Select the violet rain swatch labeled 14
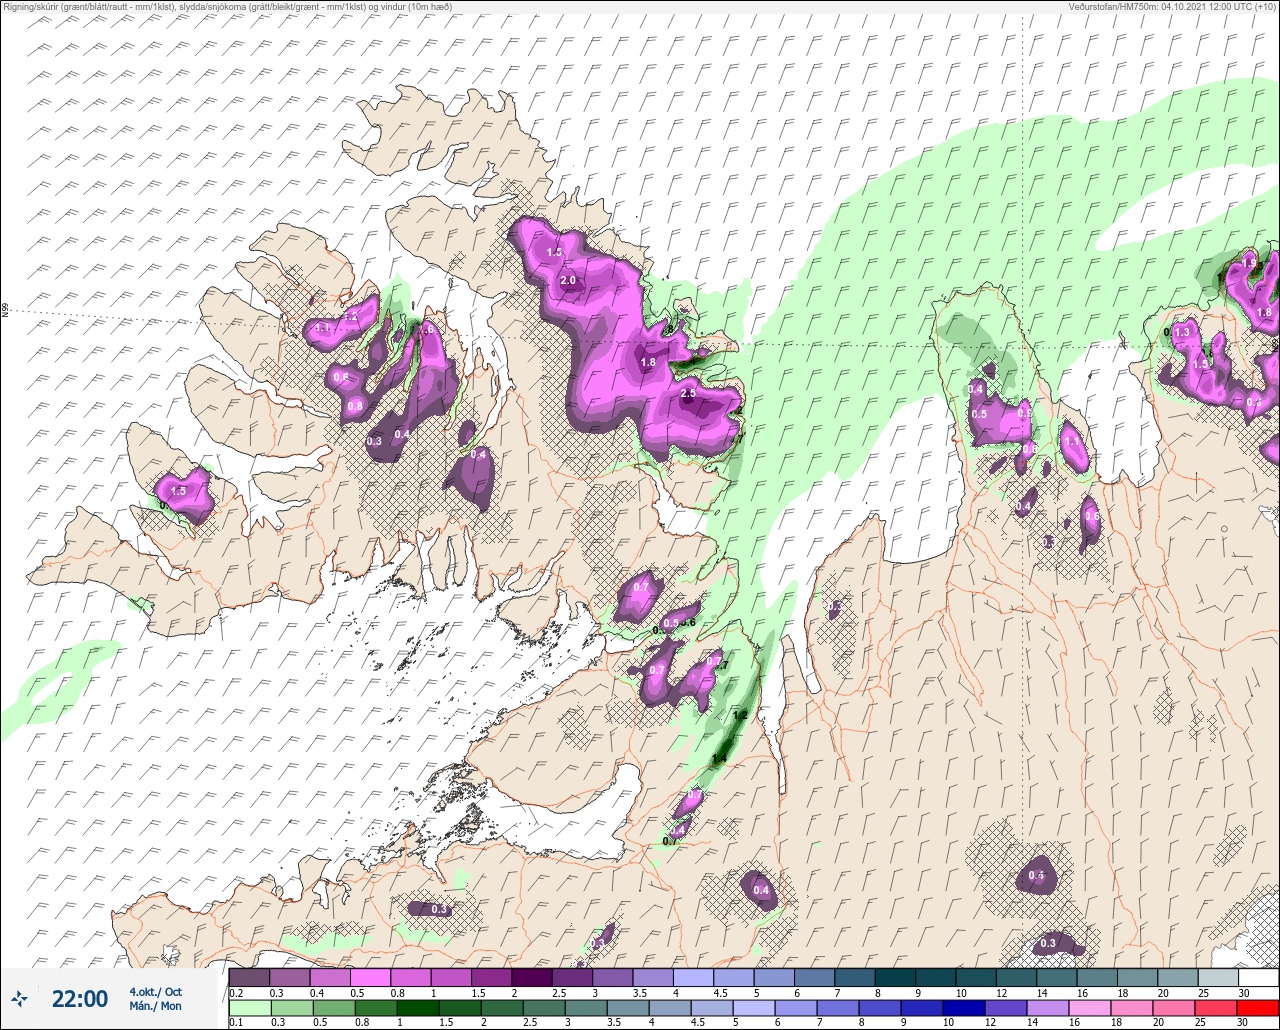Viewport: 1280px width, 1030px height. click(1048, 1008)
